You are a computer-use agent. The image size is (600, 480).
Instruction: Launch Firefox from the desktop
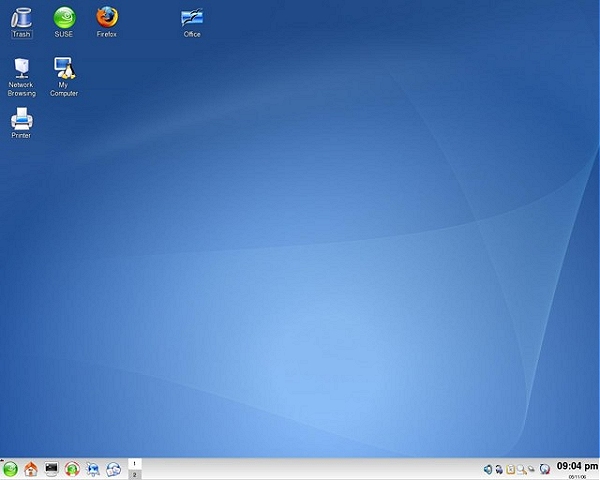coord(106,18)
